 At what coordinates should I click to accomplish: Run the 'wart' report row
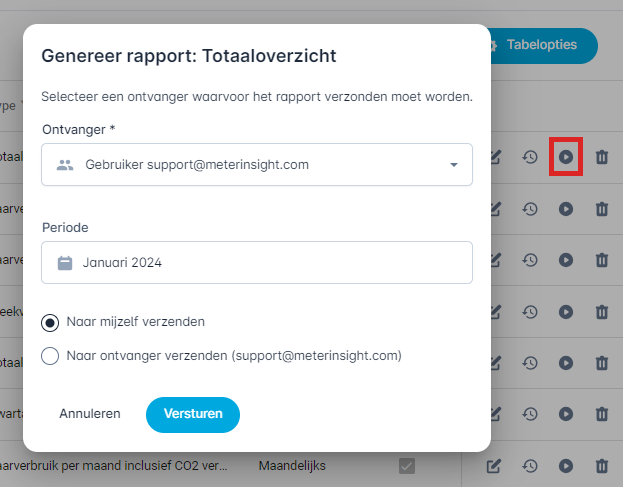566,414
